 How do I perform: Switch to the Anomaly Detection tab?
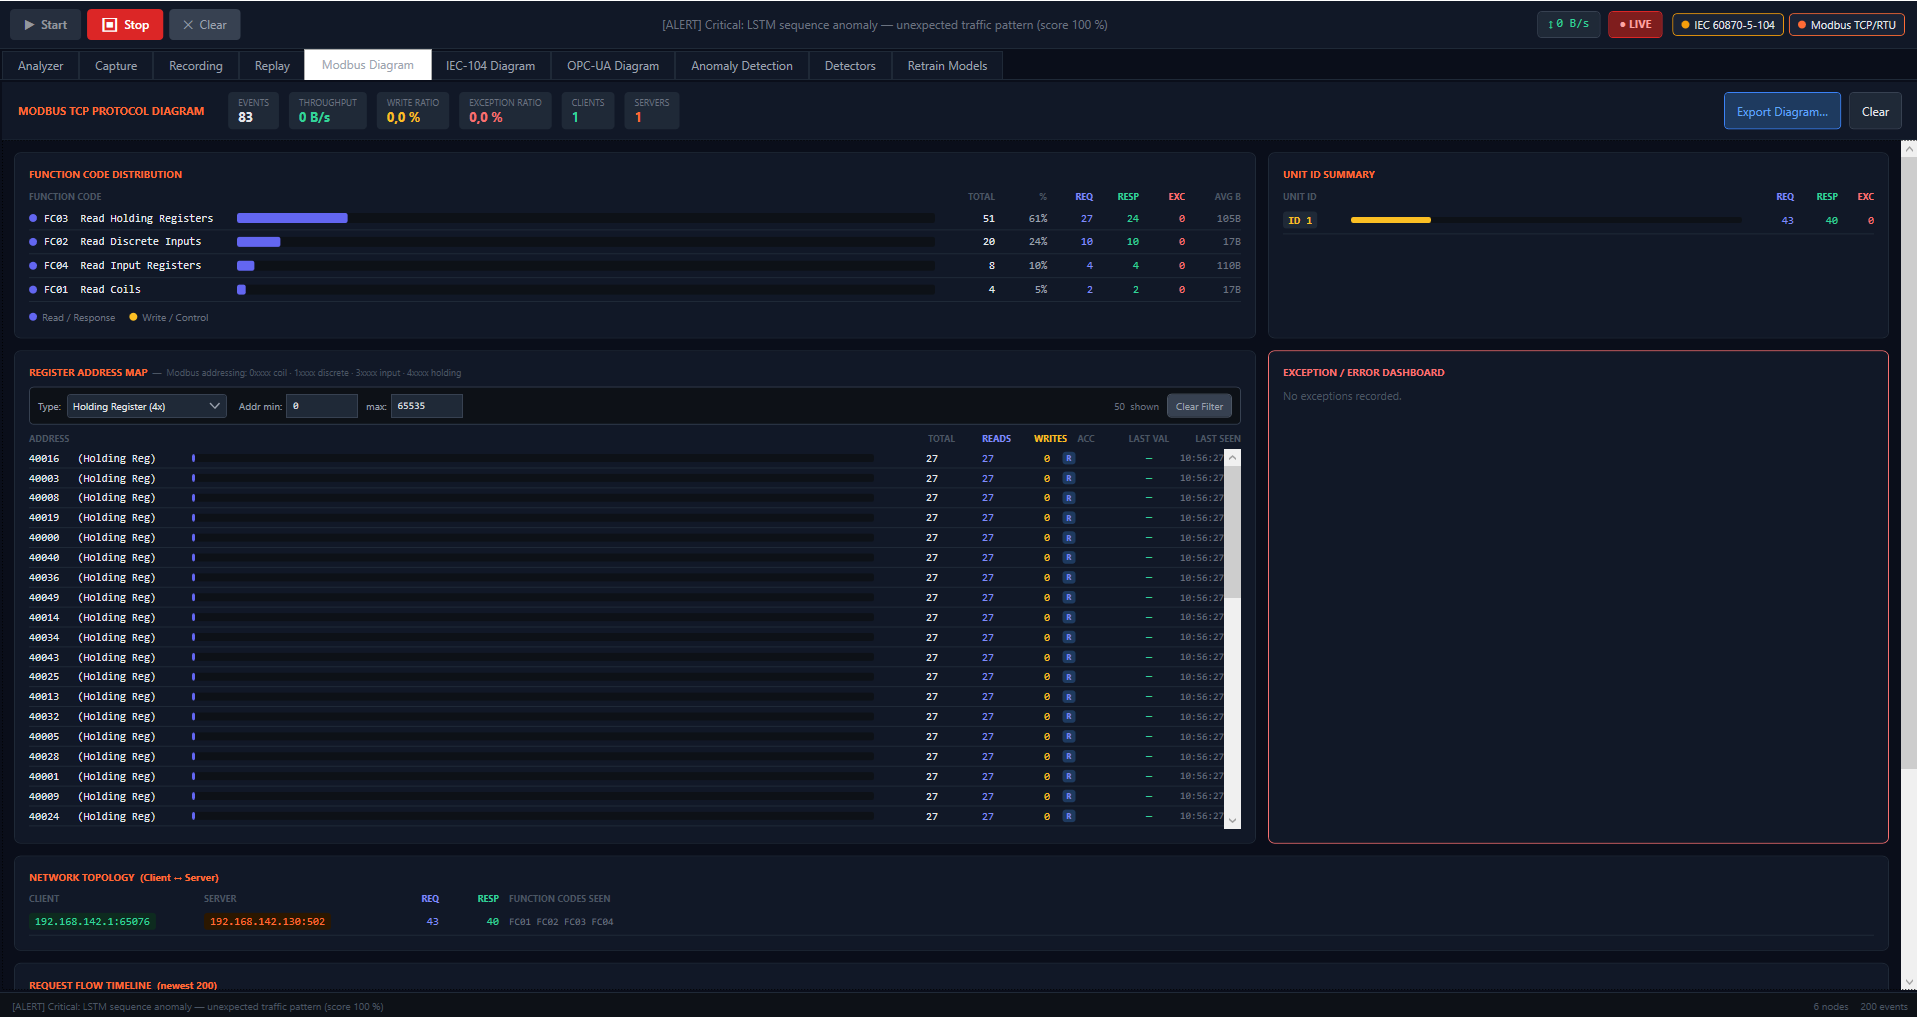pyautogui.click(x=741, y=66)
